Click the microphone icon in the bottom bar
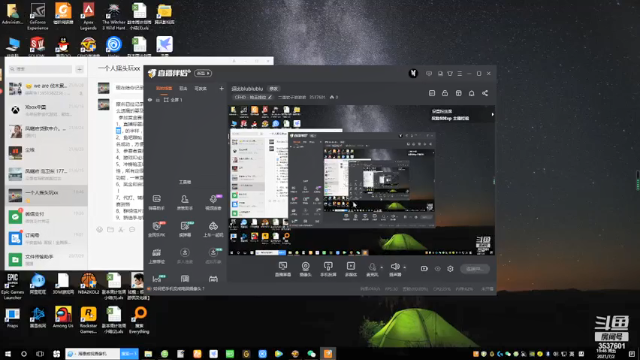Screen dimensions: 640x360 tap(372, 267)
